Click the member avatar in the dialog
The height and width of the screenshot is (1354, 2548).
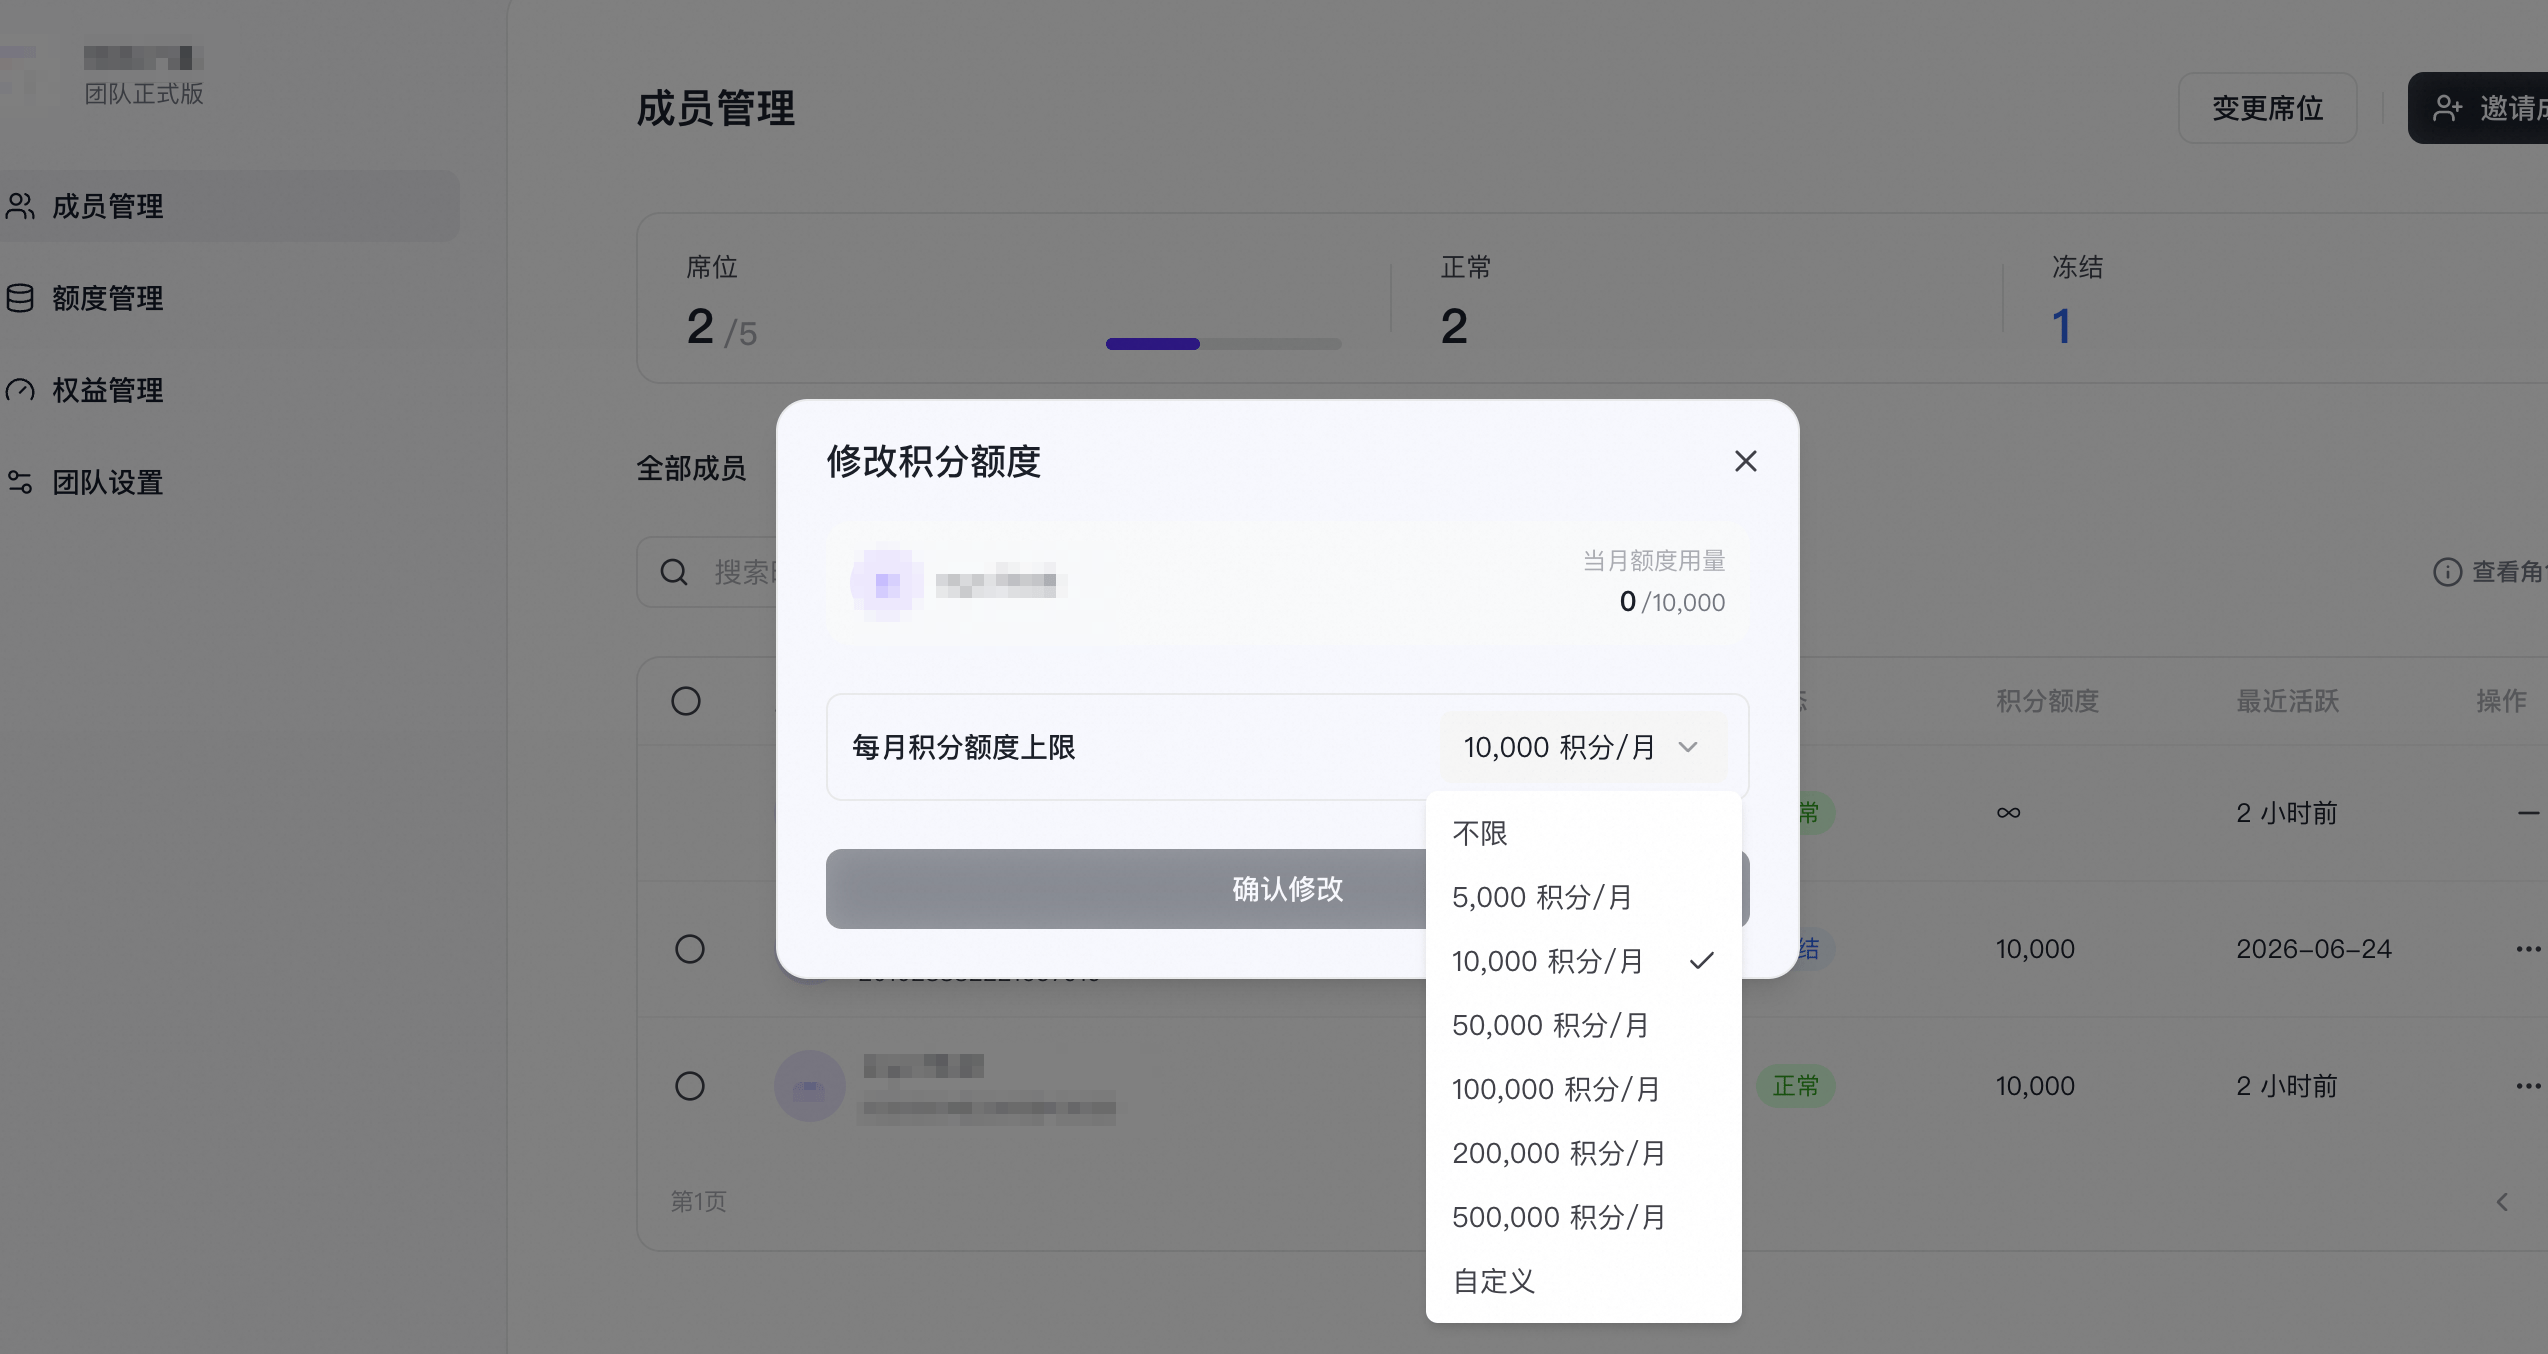click(x=886, y=584)
